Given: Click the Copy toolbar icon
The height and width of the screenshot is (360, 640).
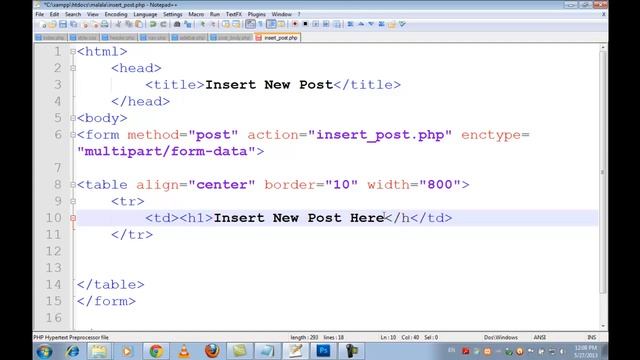Looking at the screenshot, I should click(x=129, y=24).
